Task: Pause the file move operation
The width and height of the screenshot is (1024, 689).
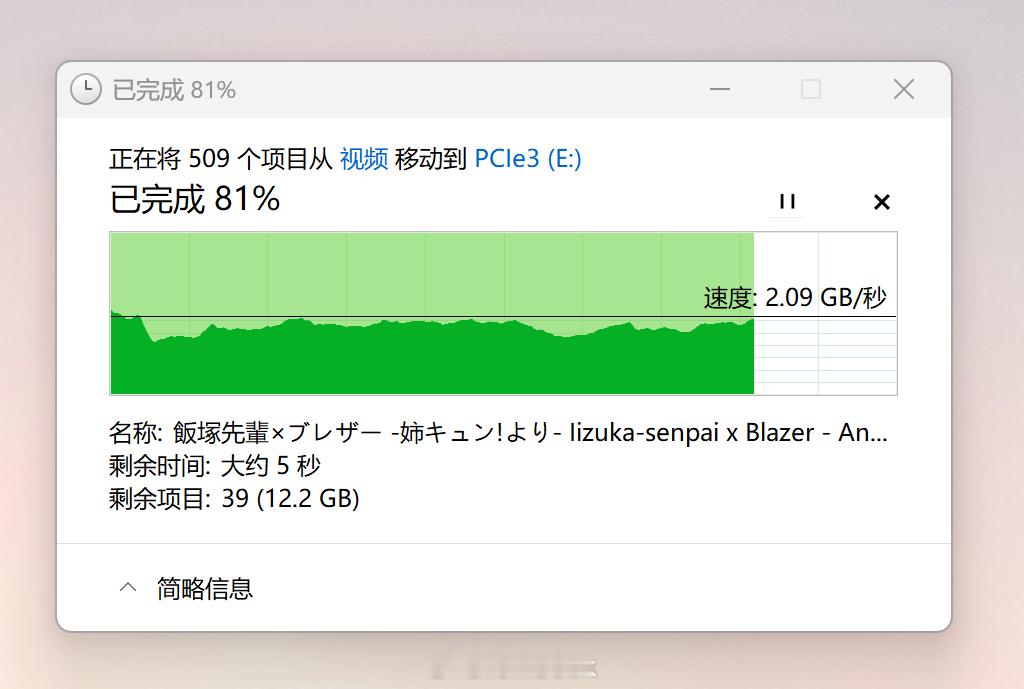Action: point(787,202)
